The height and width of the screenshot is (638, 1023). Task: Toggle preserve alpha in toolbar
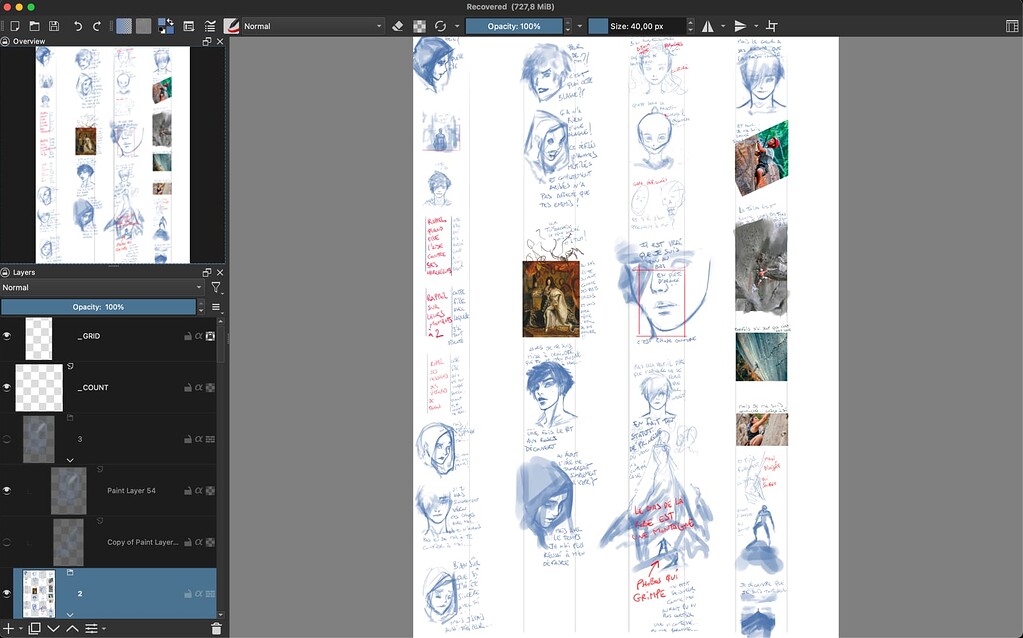coord(420,26)
